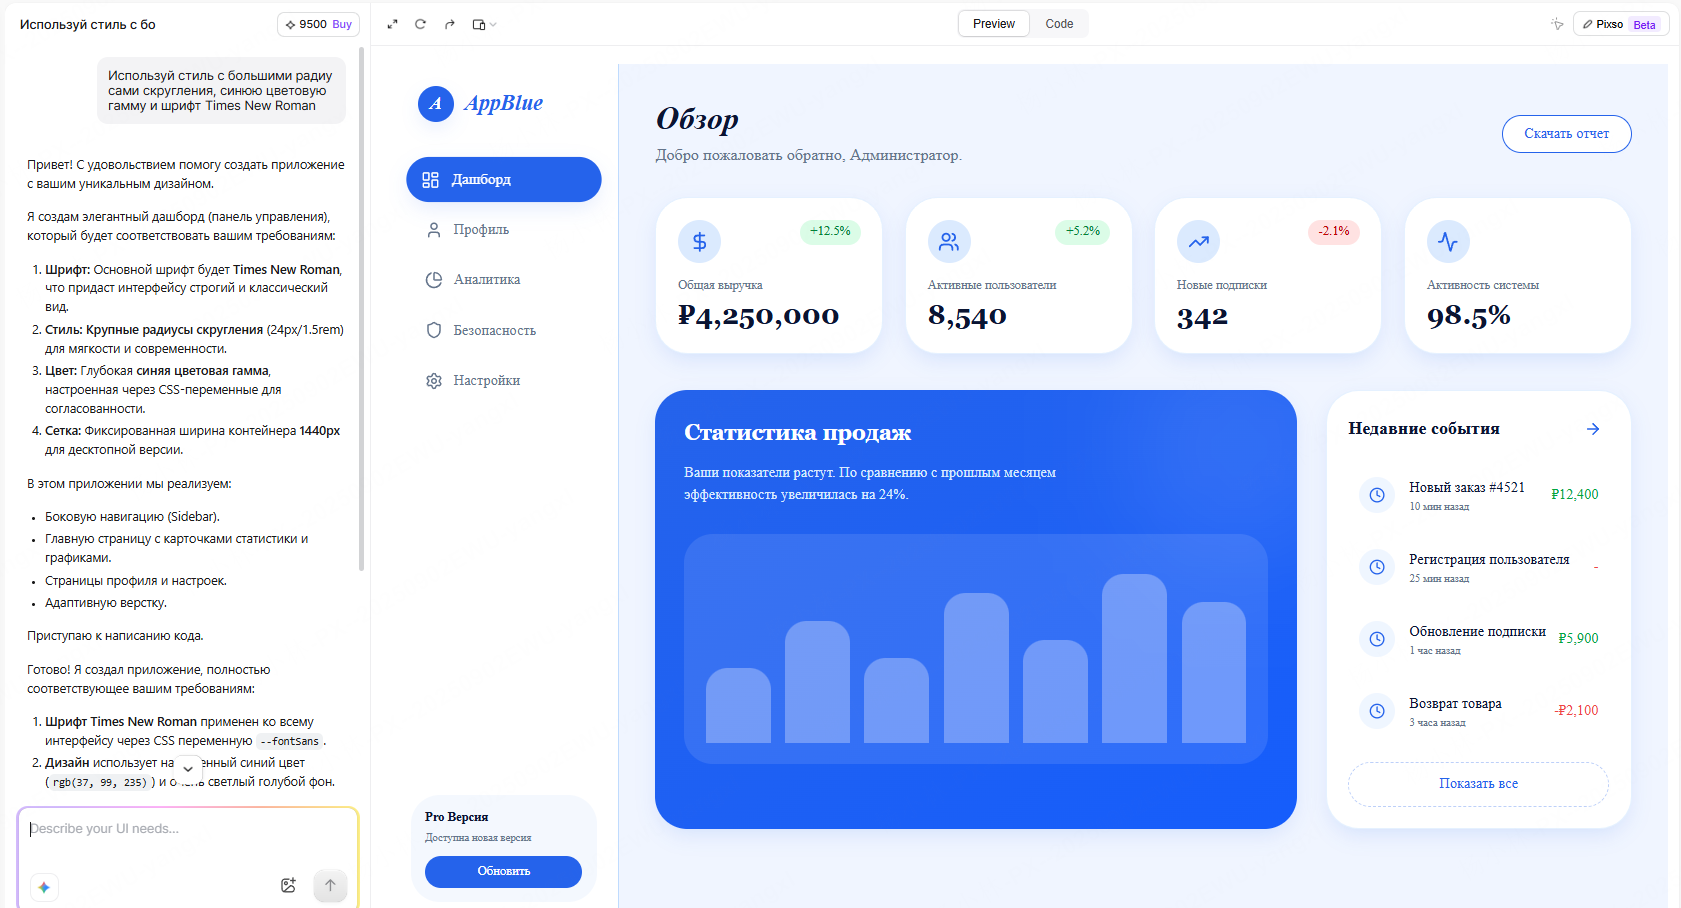Click the colorful sparkle AI model icon
1681x908 pixels.
44,887
